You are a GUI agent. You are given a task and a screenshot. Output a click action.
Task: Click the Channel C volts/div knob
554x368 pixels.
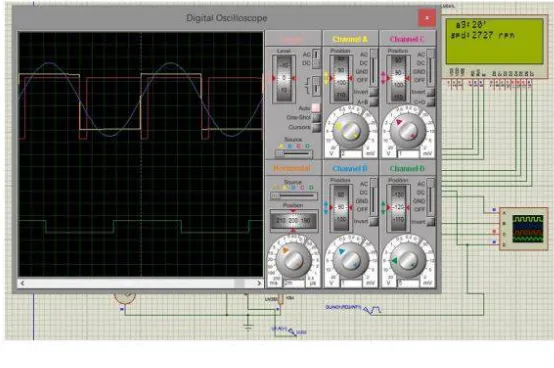point(408,131)
